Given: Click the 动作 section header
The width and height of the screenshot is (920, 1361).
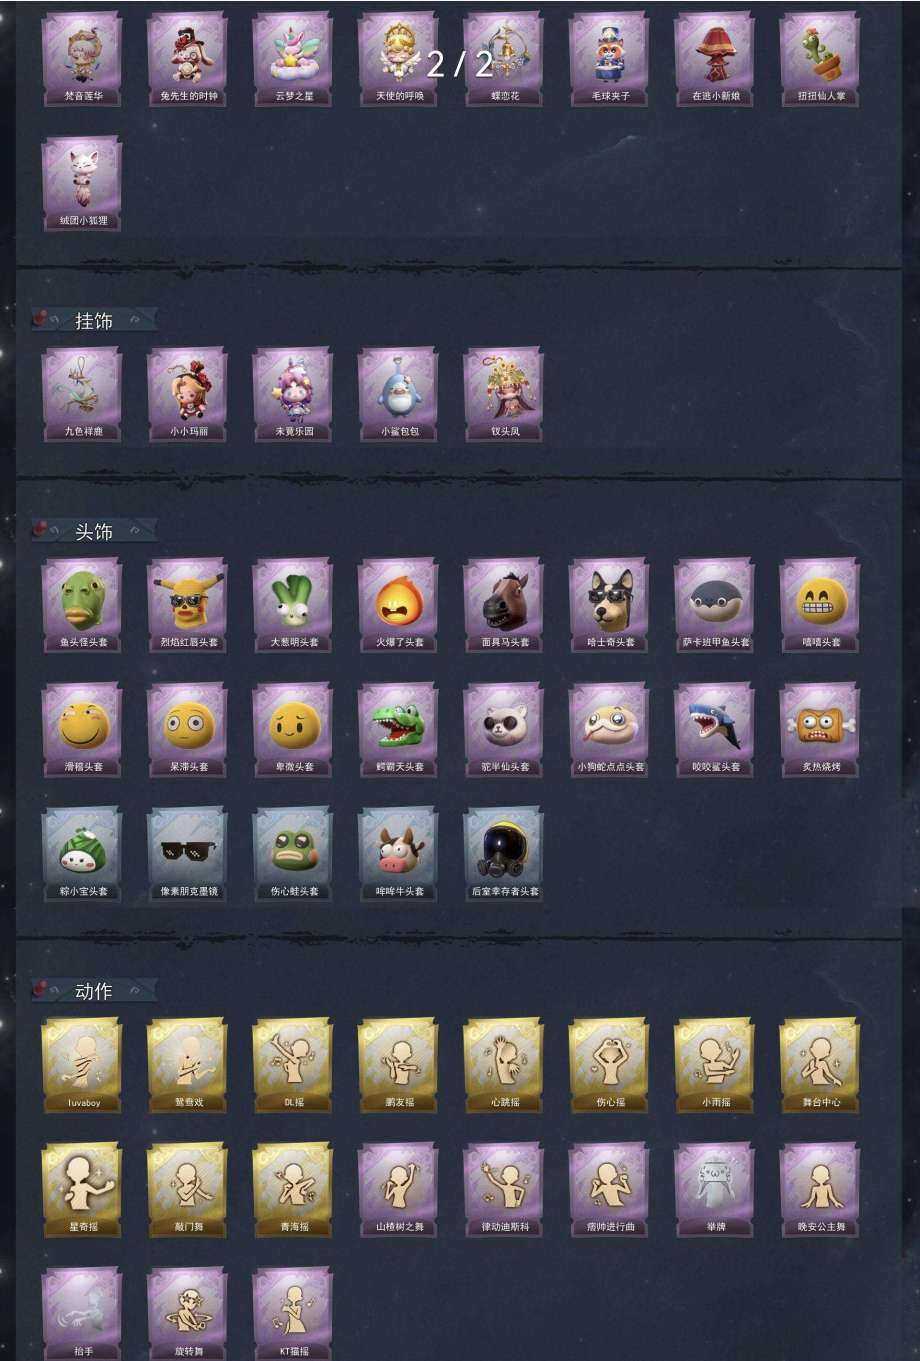Looking at the screenshot, I should point(94,991).
